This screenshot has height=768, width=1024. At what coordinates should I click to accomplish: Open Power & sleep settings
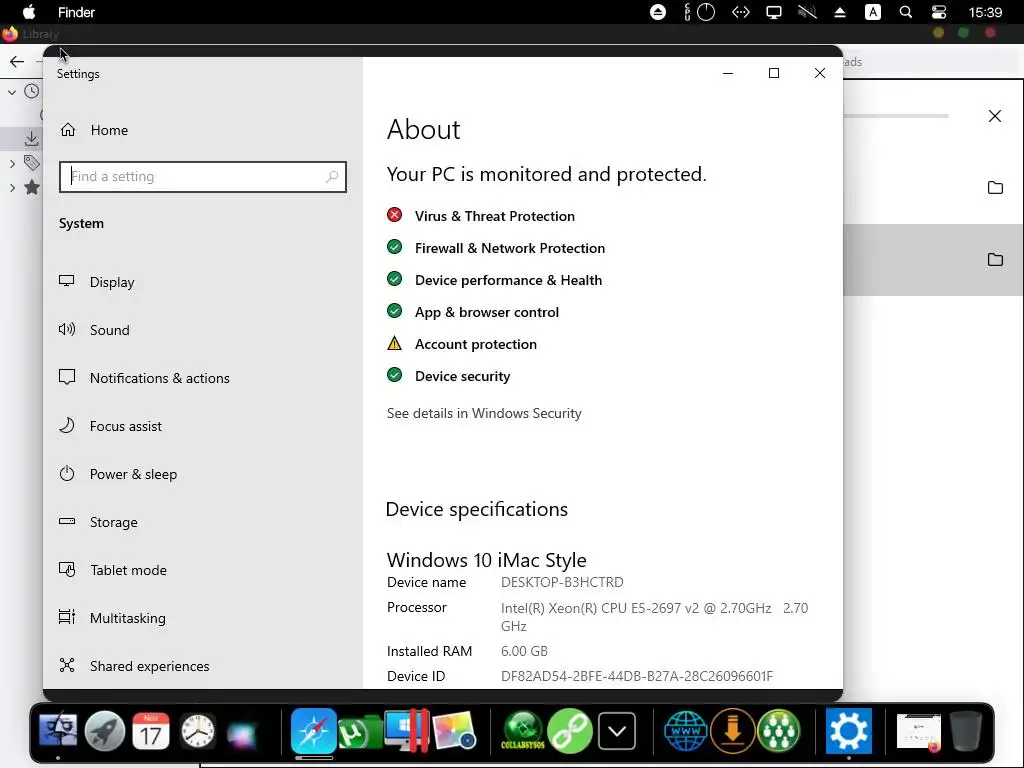tap(118, 474)
